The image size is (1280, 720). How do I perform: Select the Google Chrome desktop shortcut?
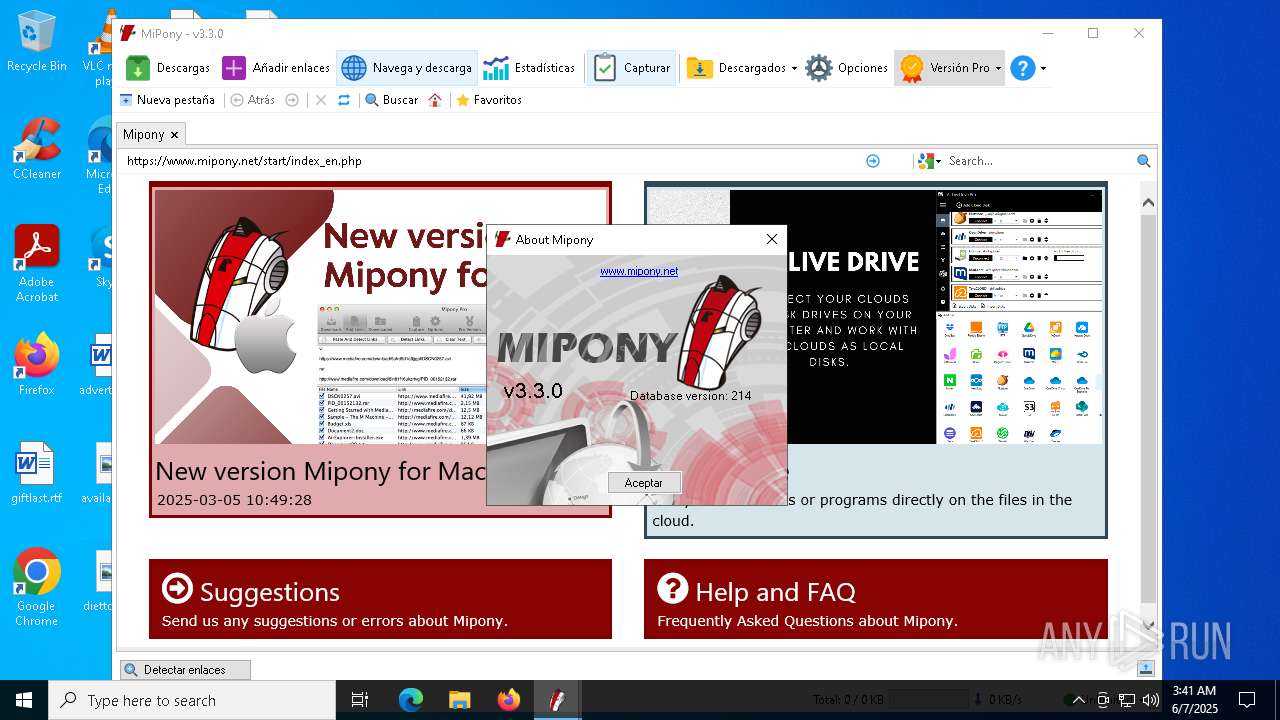(x=37, y=587)
